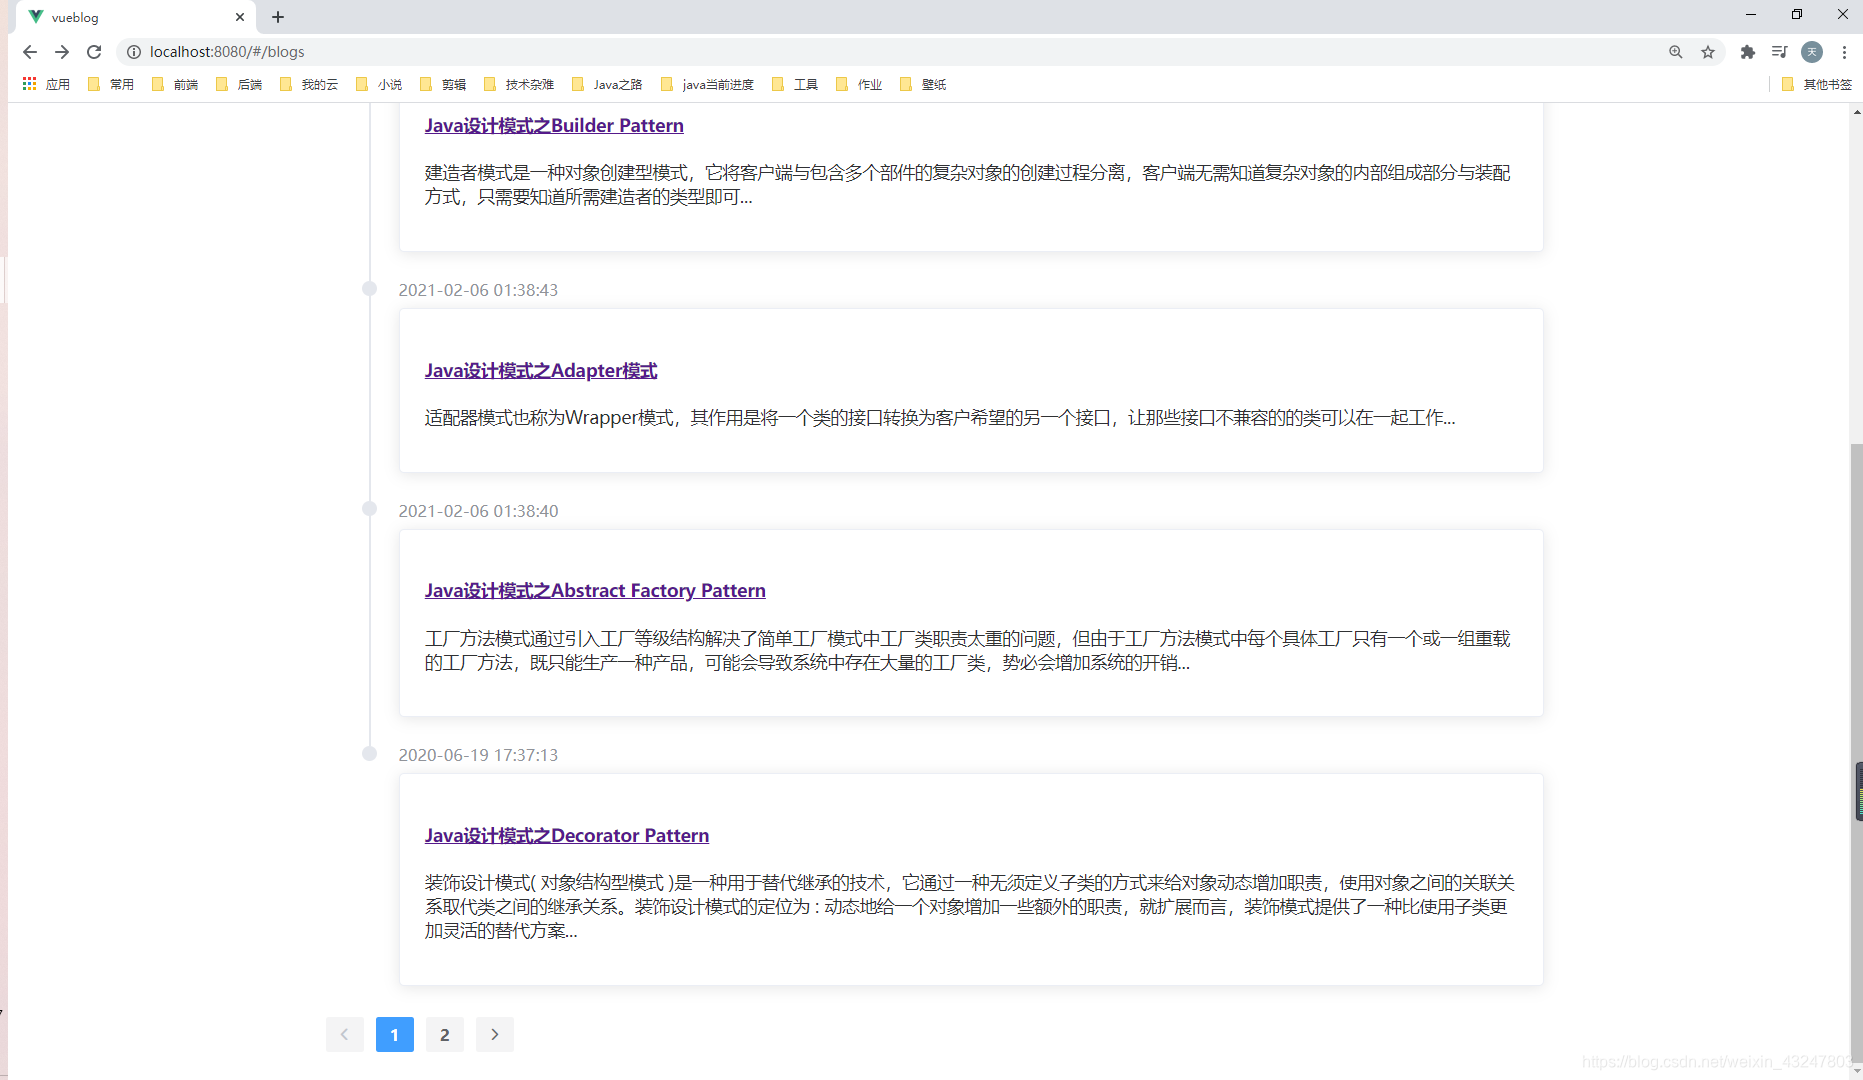This screenshot has height=1080, width=1863.
Task: Open the Apps grid shortcut 应用
Action: coord(46,84)
